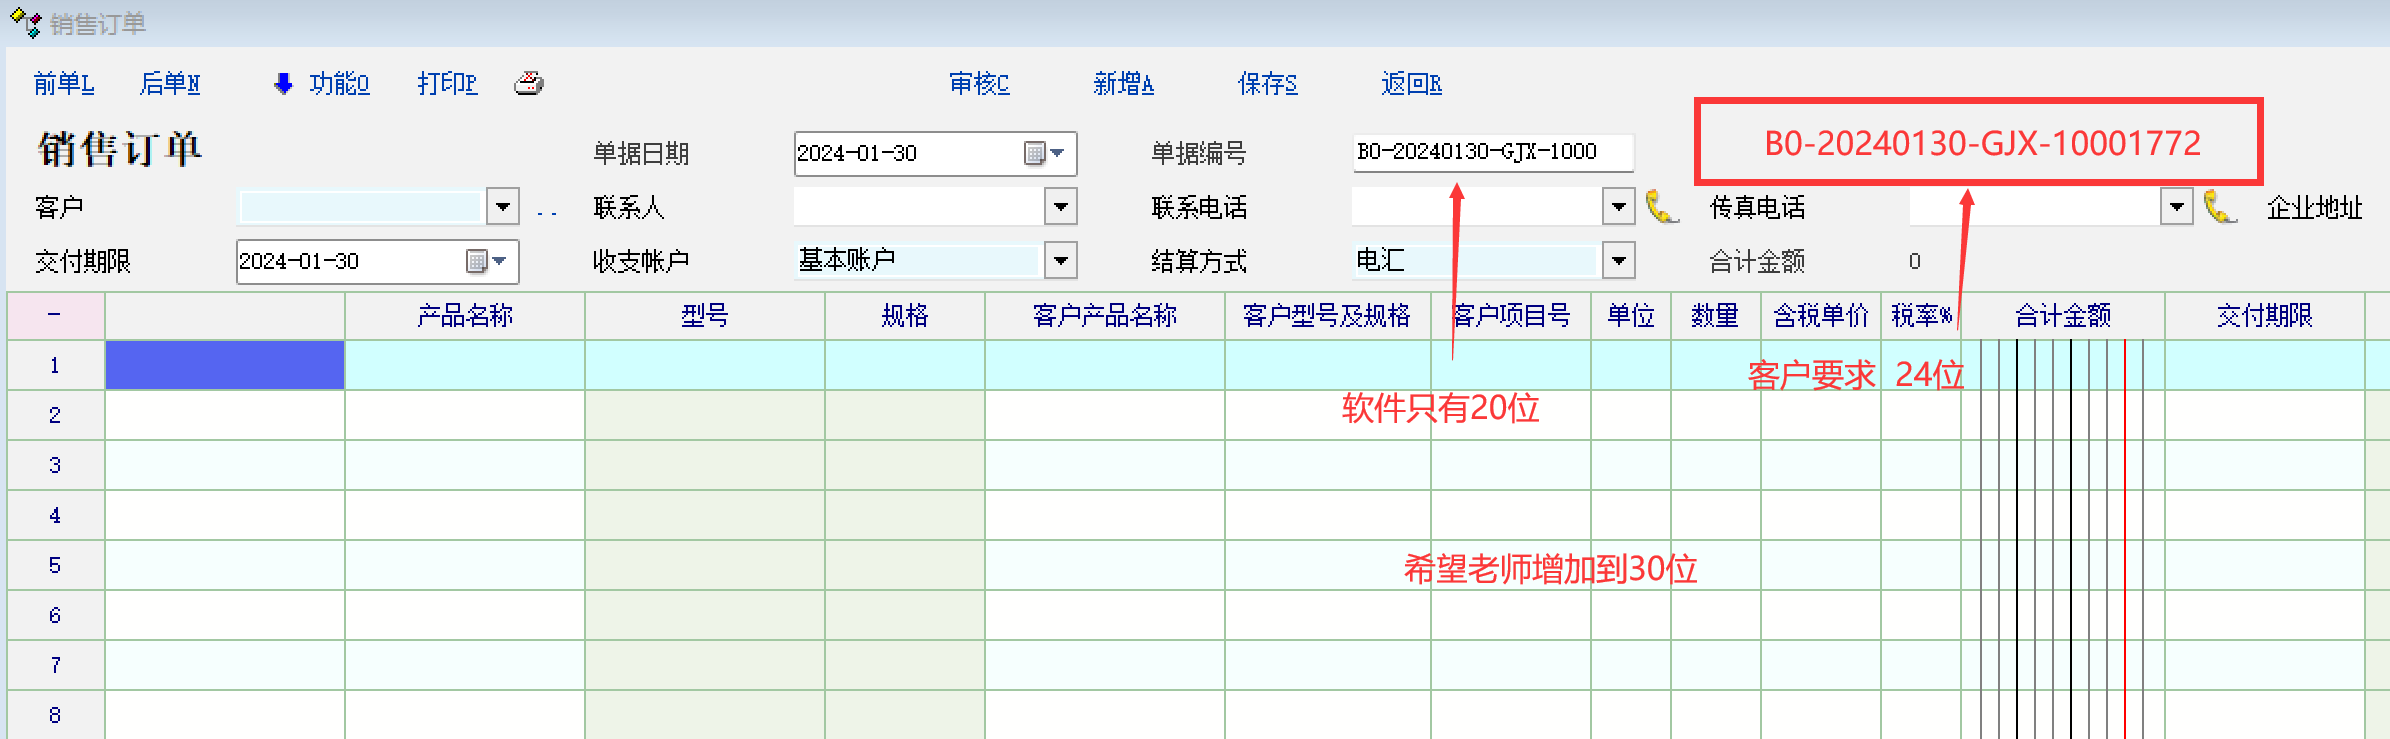Open calendar picker for 交付期限
The image size is (2390, 739).
(487, 262)
